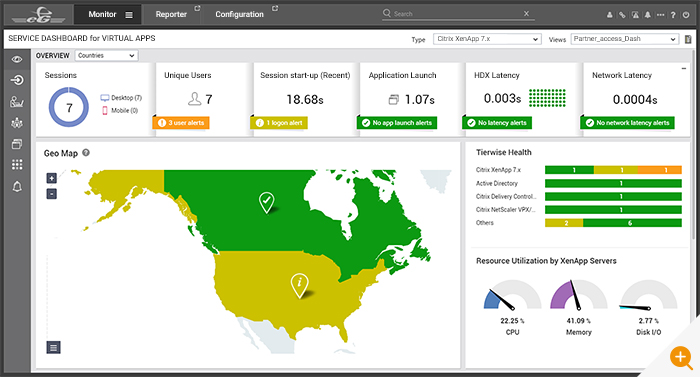Open the user group icon in sidebar
The width and height of the screenshot is (700, 377).
17,123
